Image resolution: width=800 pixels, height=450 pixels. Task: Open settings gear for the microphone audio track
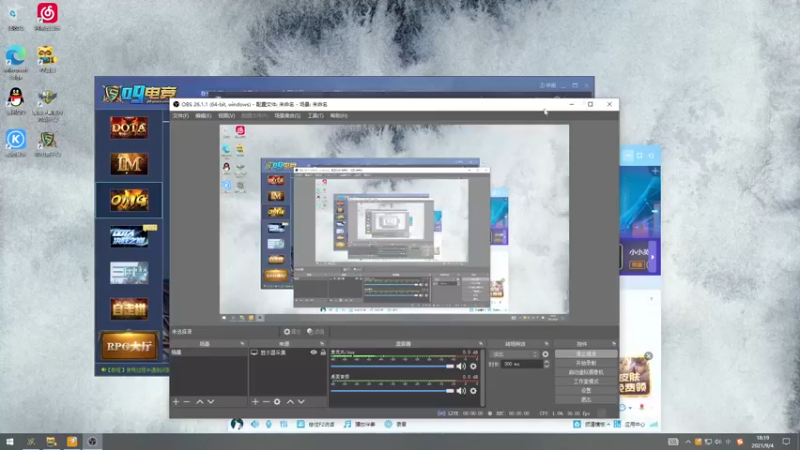tap(473, 366)
